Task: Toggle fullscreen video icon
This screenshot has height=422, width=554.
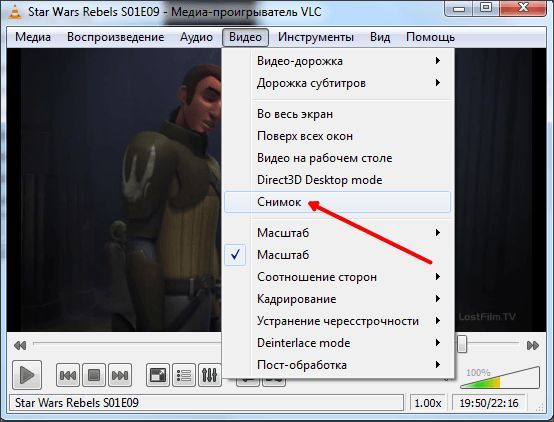Action: pyautogui.click(x=158, y=375)
